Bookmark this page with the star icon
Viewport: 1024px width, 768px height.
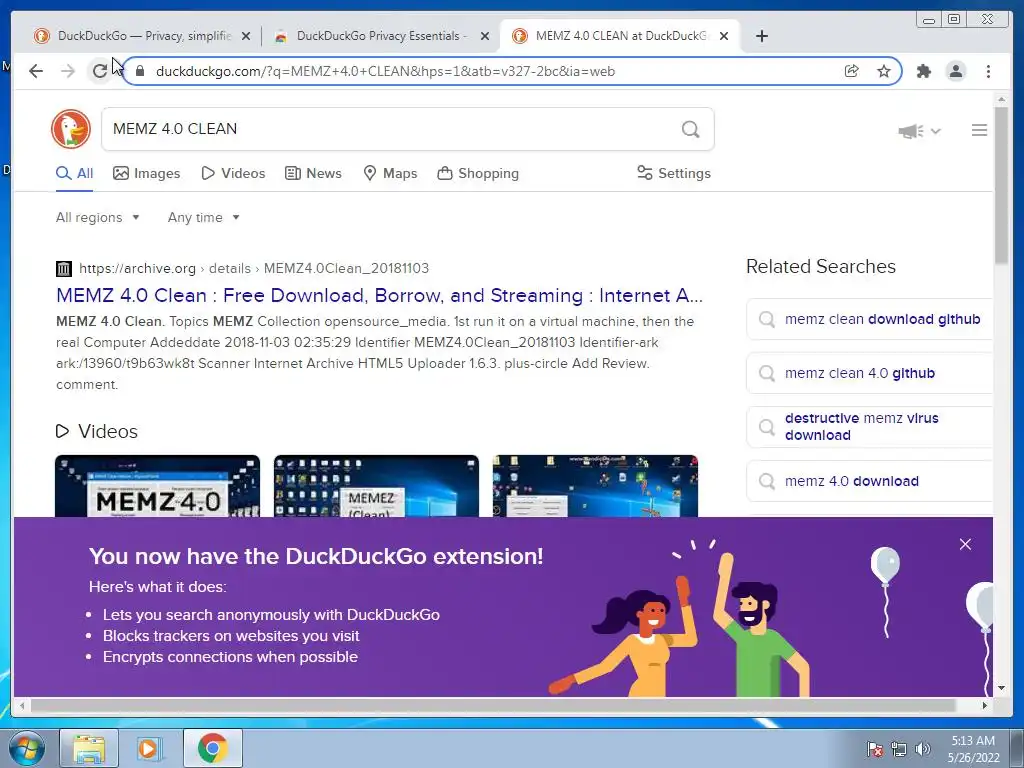tap(884, 71)
